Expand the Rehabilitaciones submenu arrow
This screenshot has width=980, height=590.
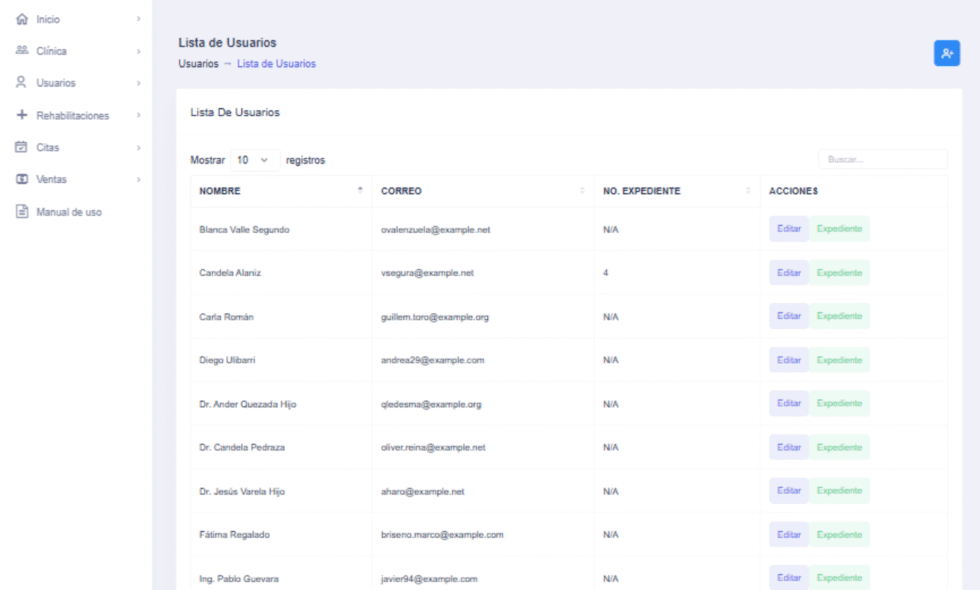point(138,116)
